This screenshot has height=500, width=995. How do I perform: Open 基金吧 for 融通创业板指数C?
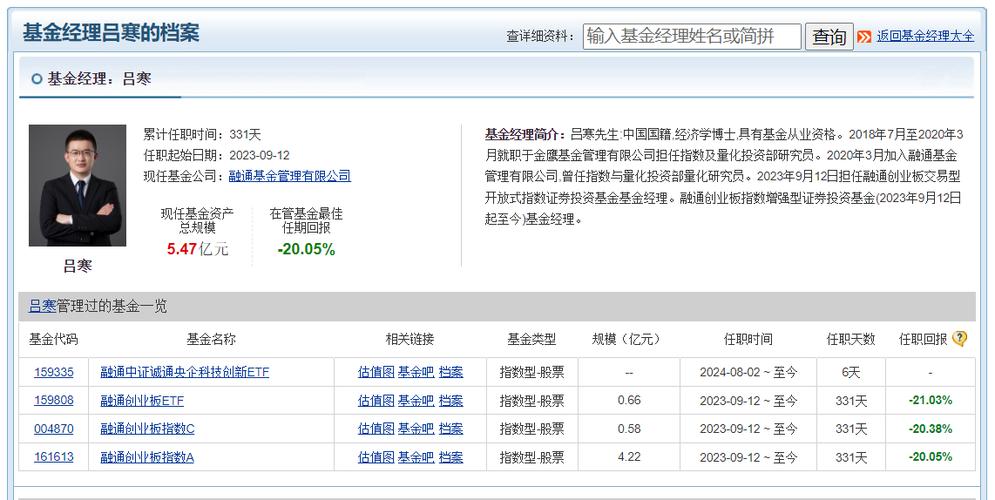pos(416,429)
